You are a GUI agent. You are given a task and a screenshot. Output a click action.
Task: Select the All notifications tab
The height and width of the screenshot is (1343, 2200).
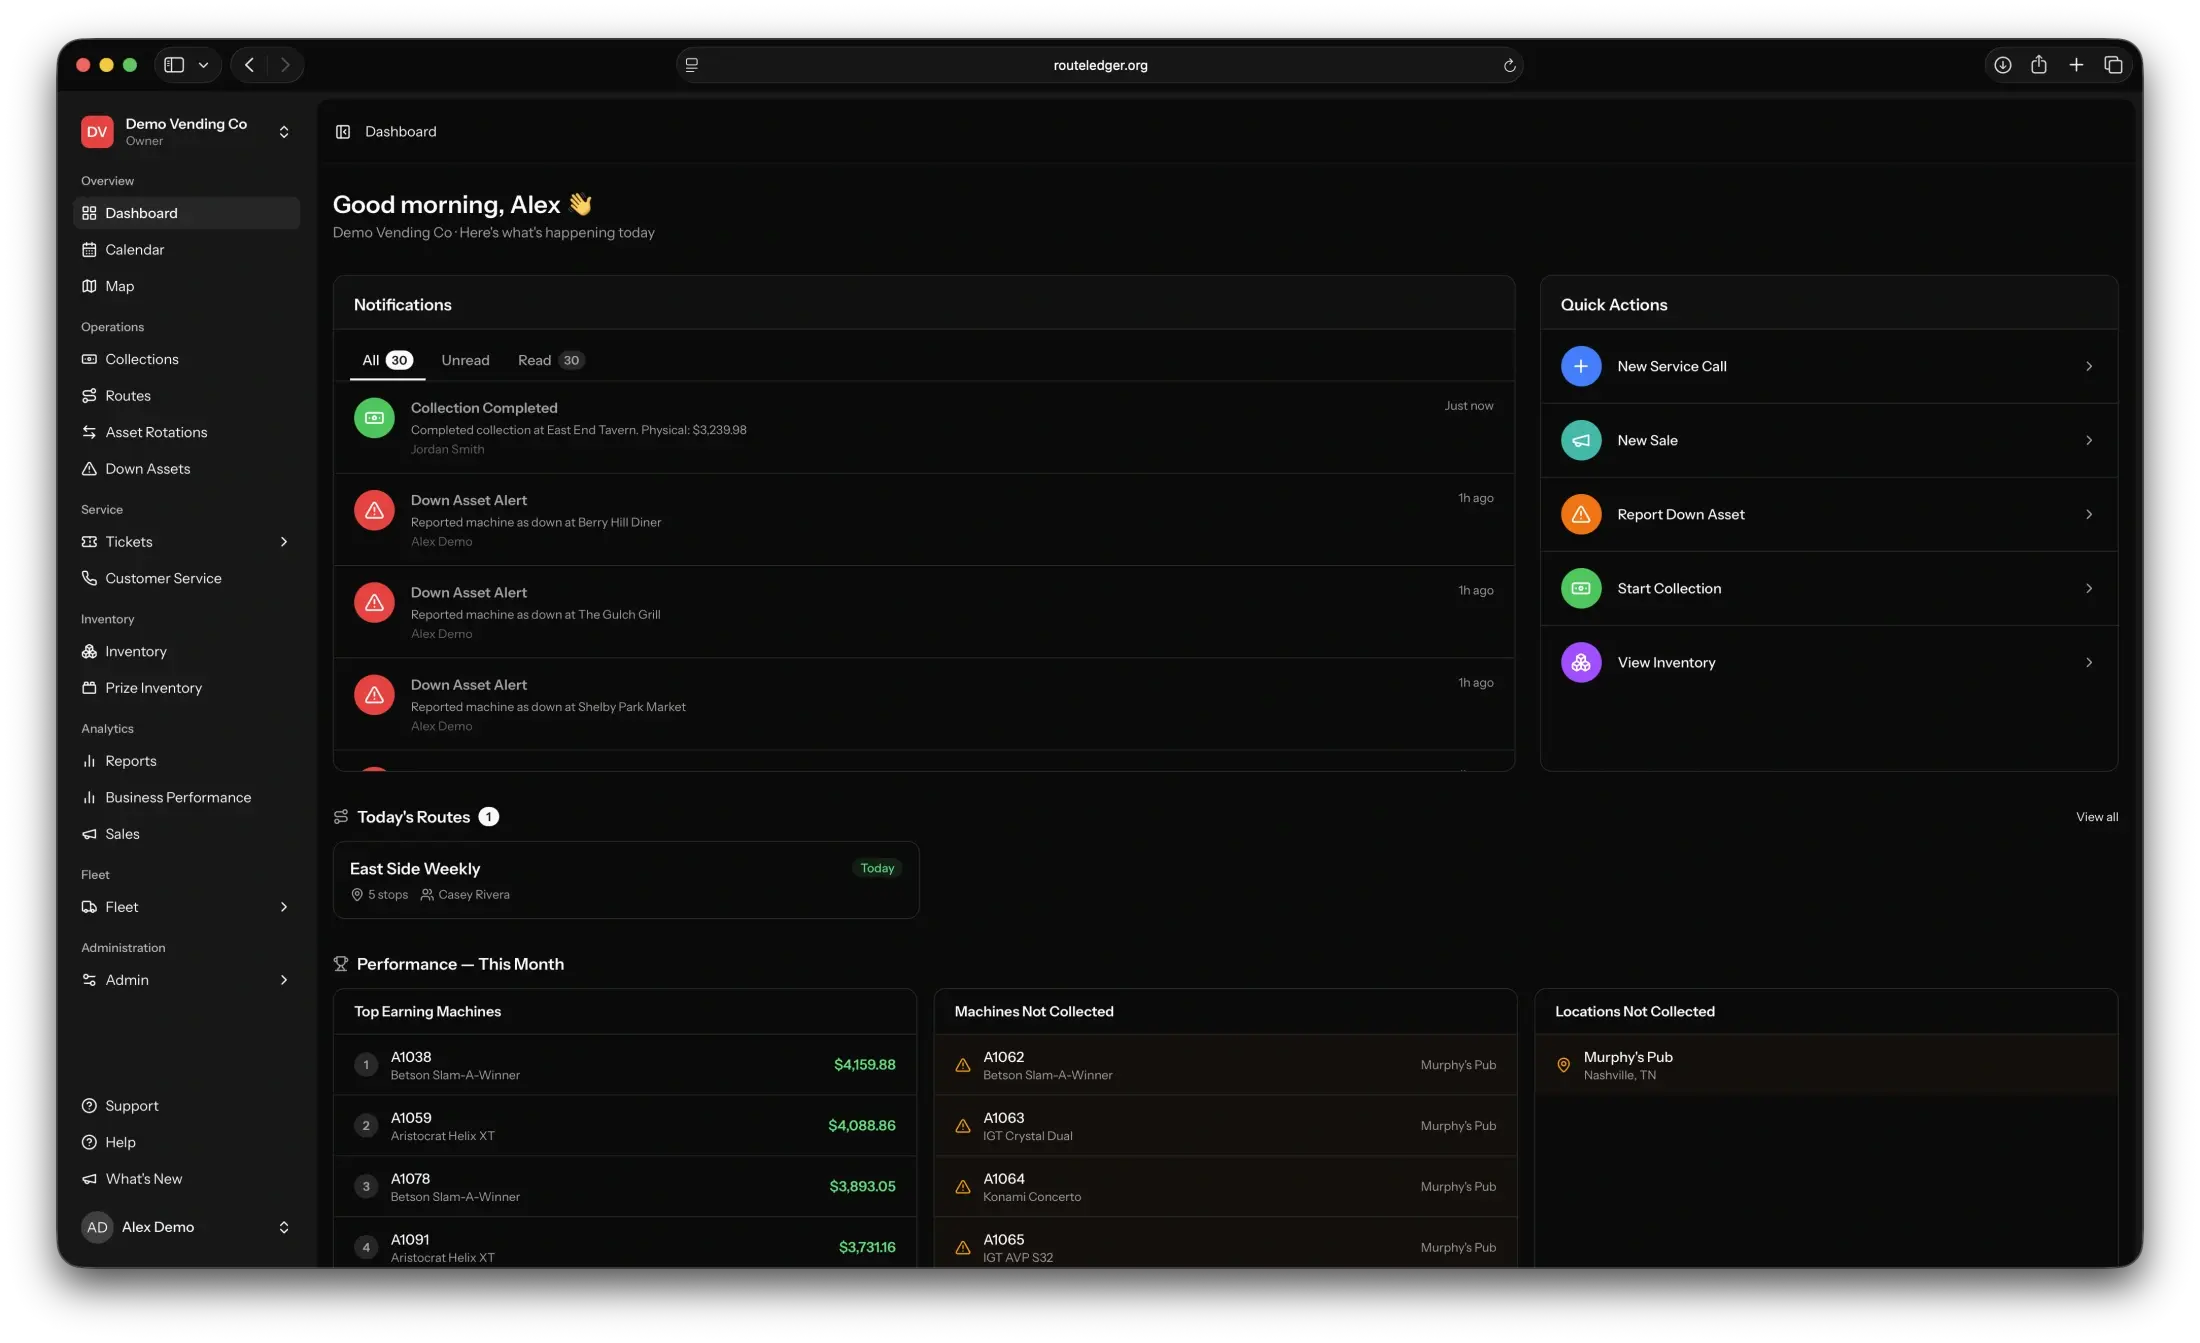click(x=387, y=360)
